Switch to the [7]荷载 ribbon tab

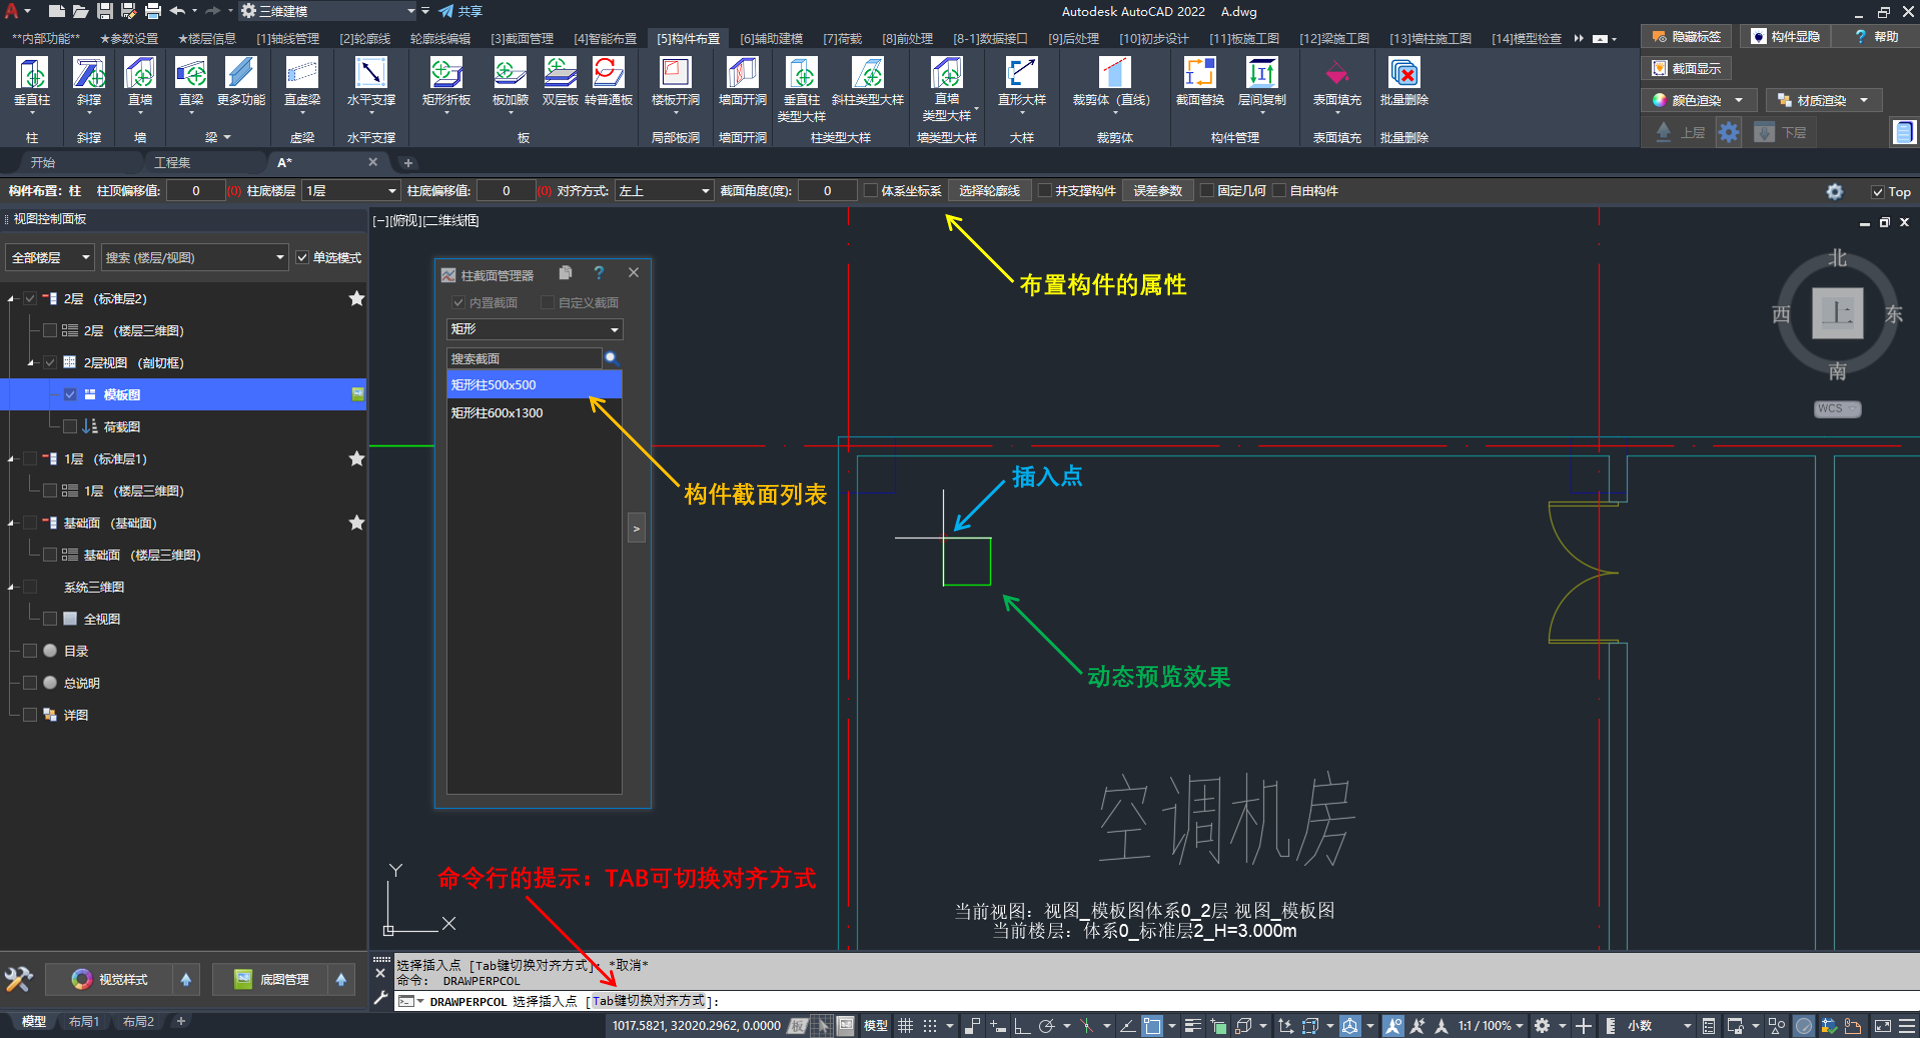tap(842, 39)
